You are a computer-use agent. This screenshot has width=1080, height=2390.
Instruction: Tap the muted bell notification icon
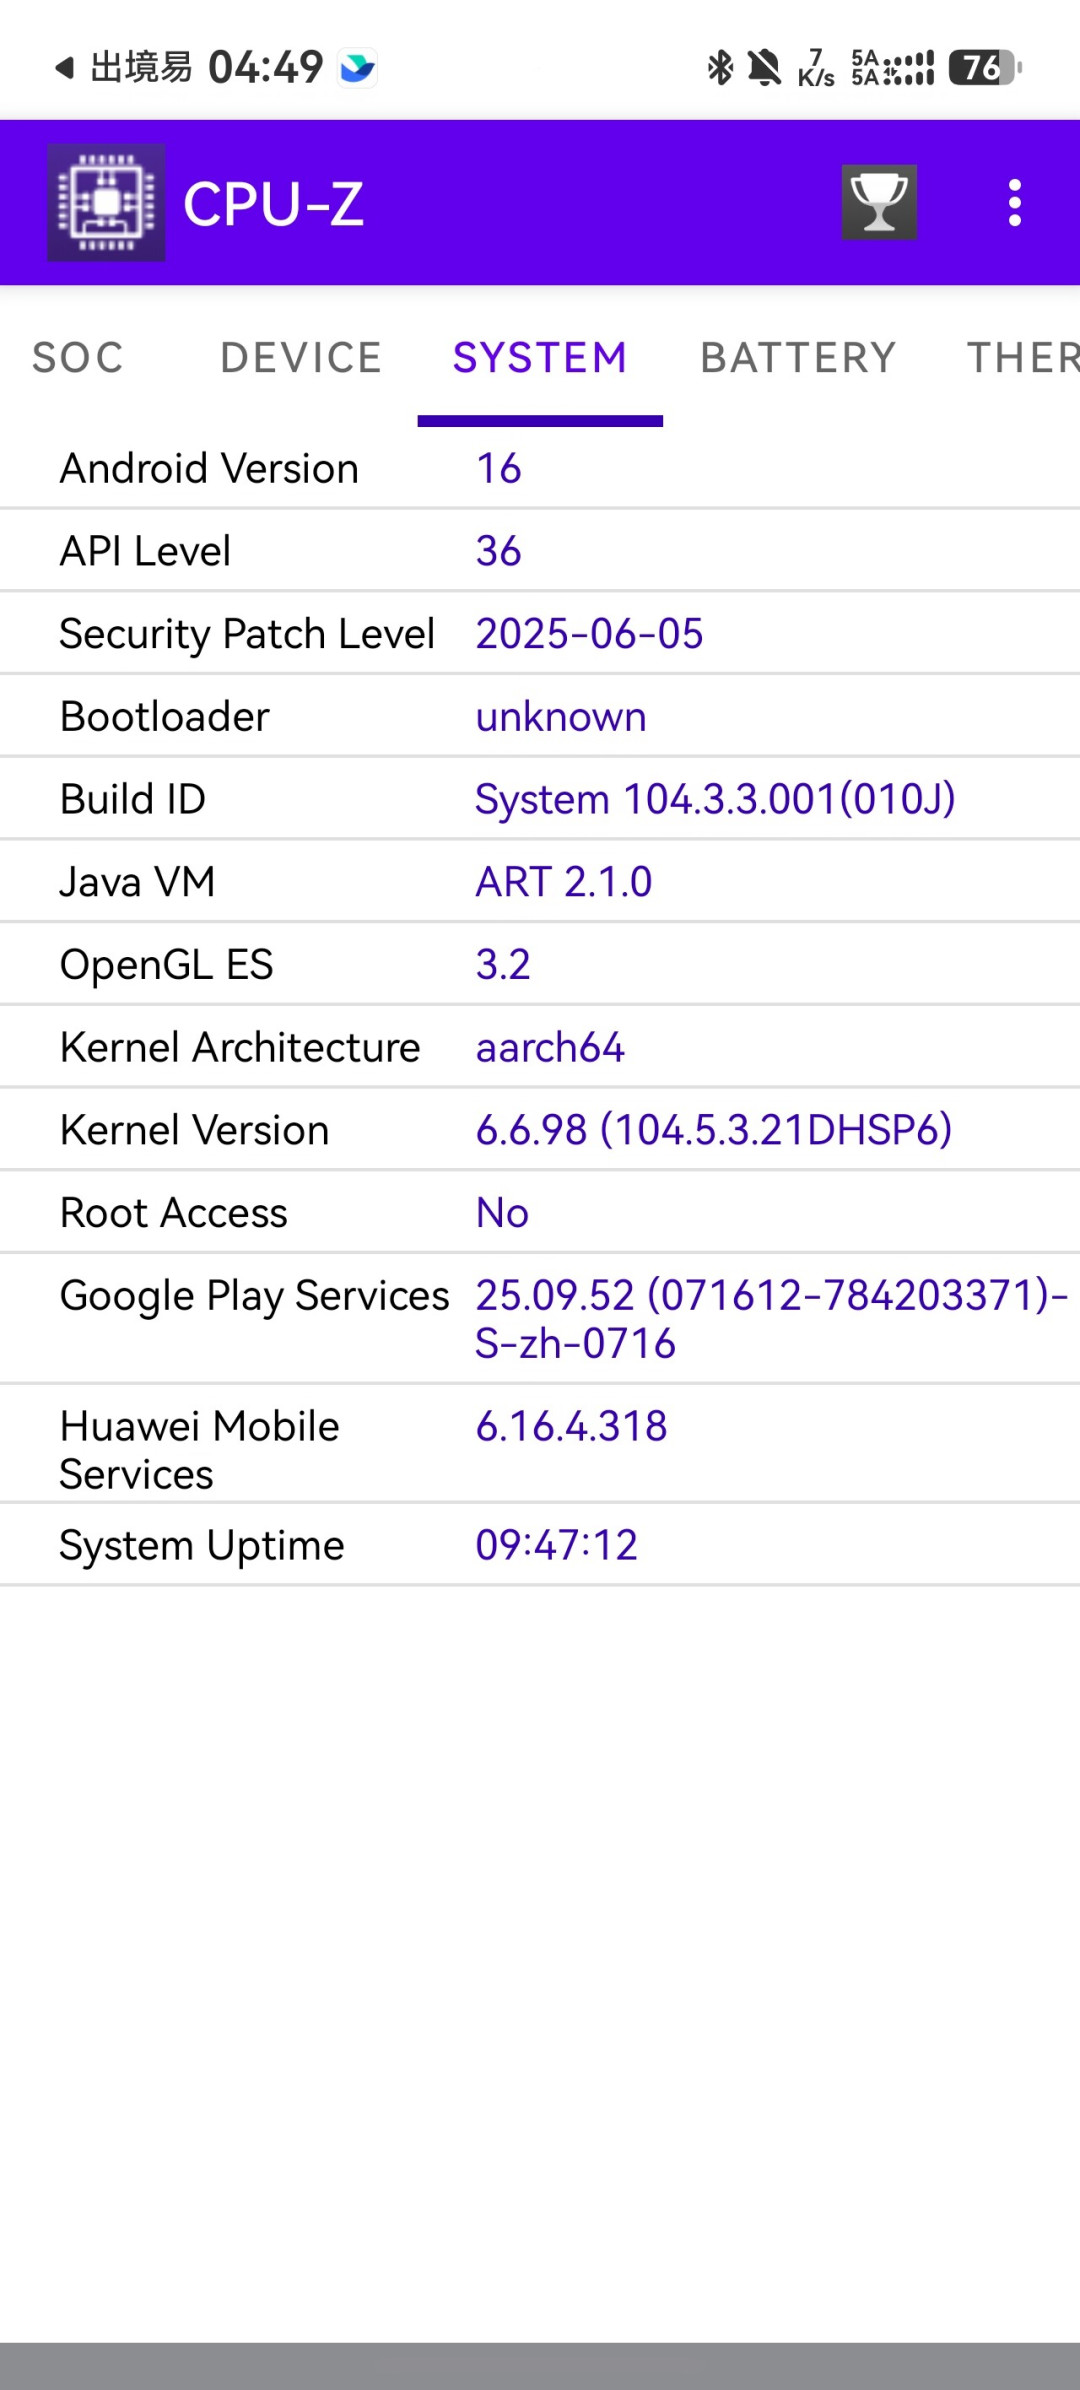pos(765,68)
